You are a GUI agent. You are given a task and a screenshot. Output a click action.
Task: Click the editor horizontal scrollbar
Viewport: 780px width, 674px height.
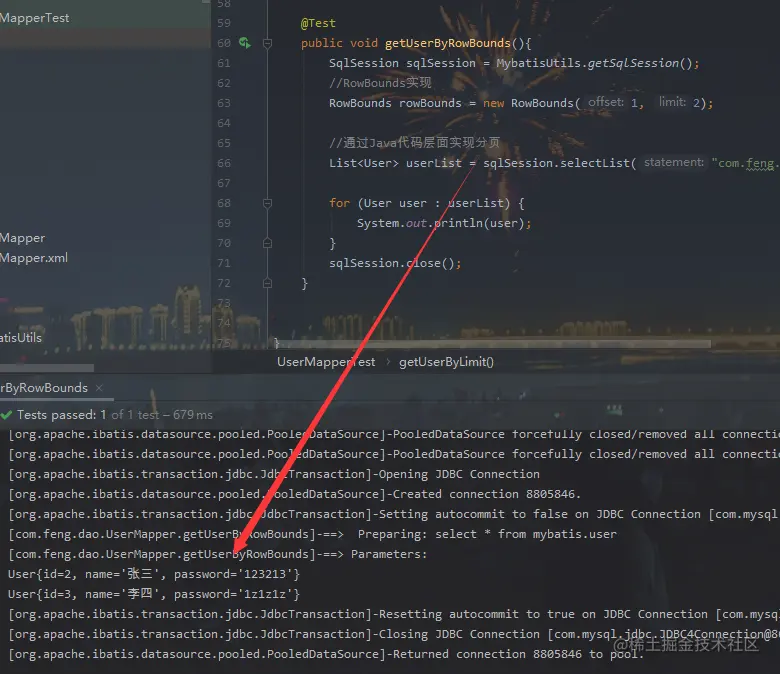tap(492, 344)
